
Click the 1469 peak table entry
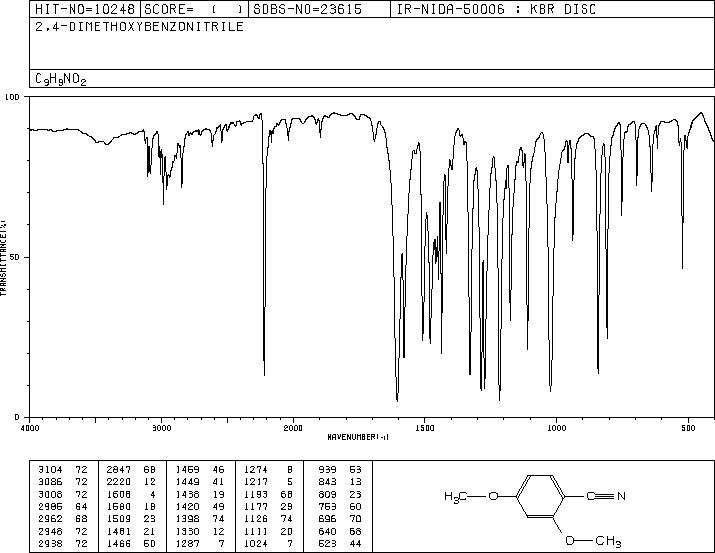(200, 470)
